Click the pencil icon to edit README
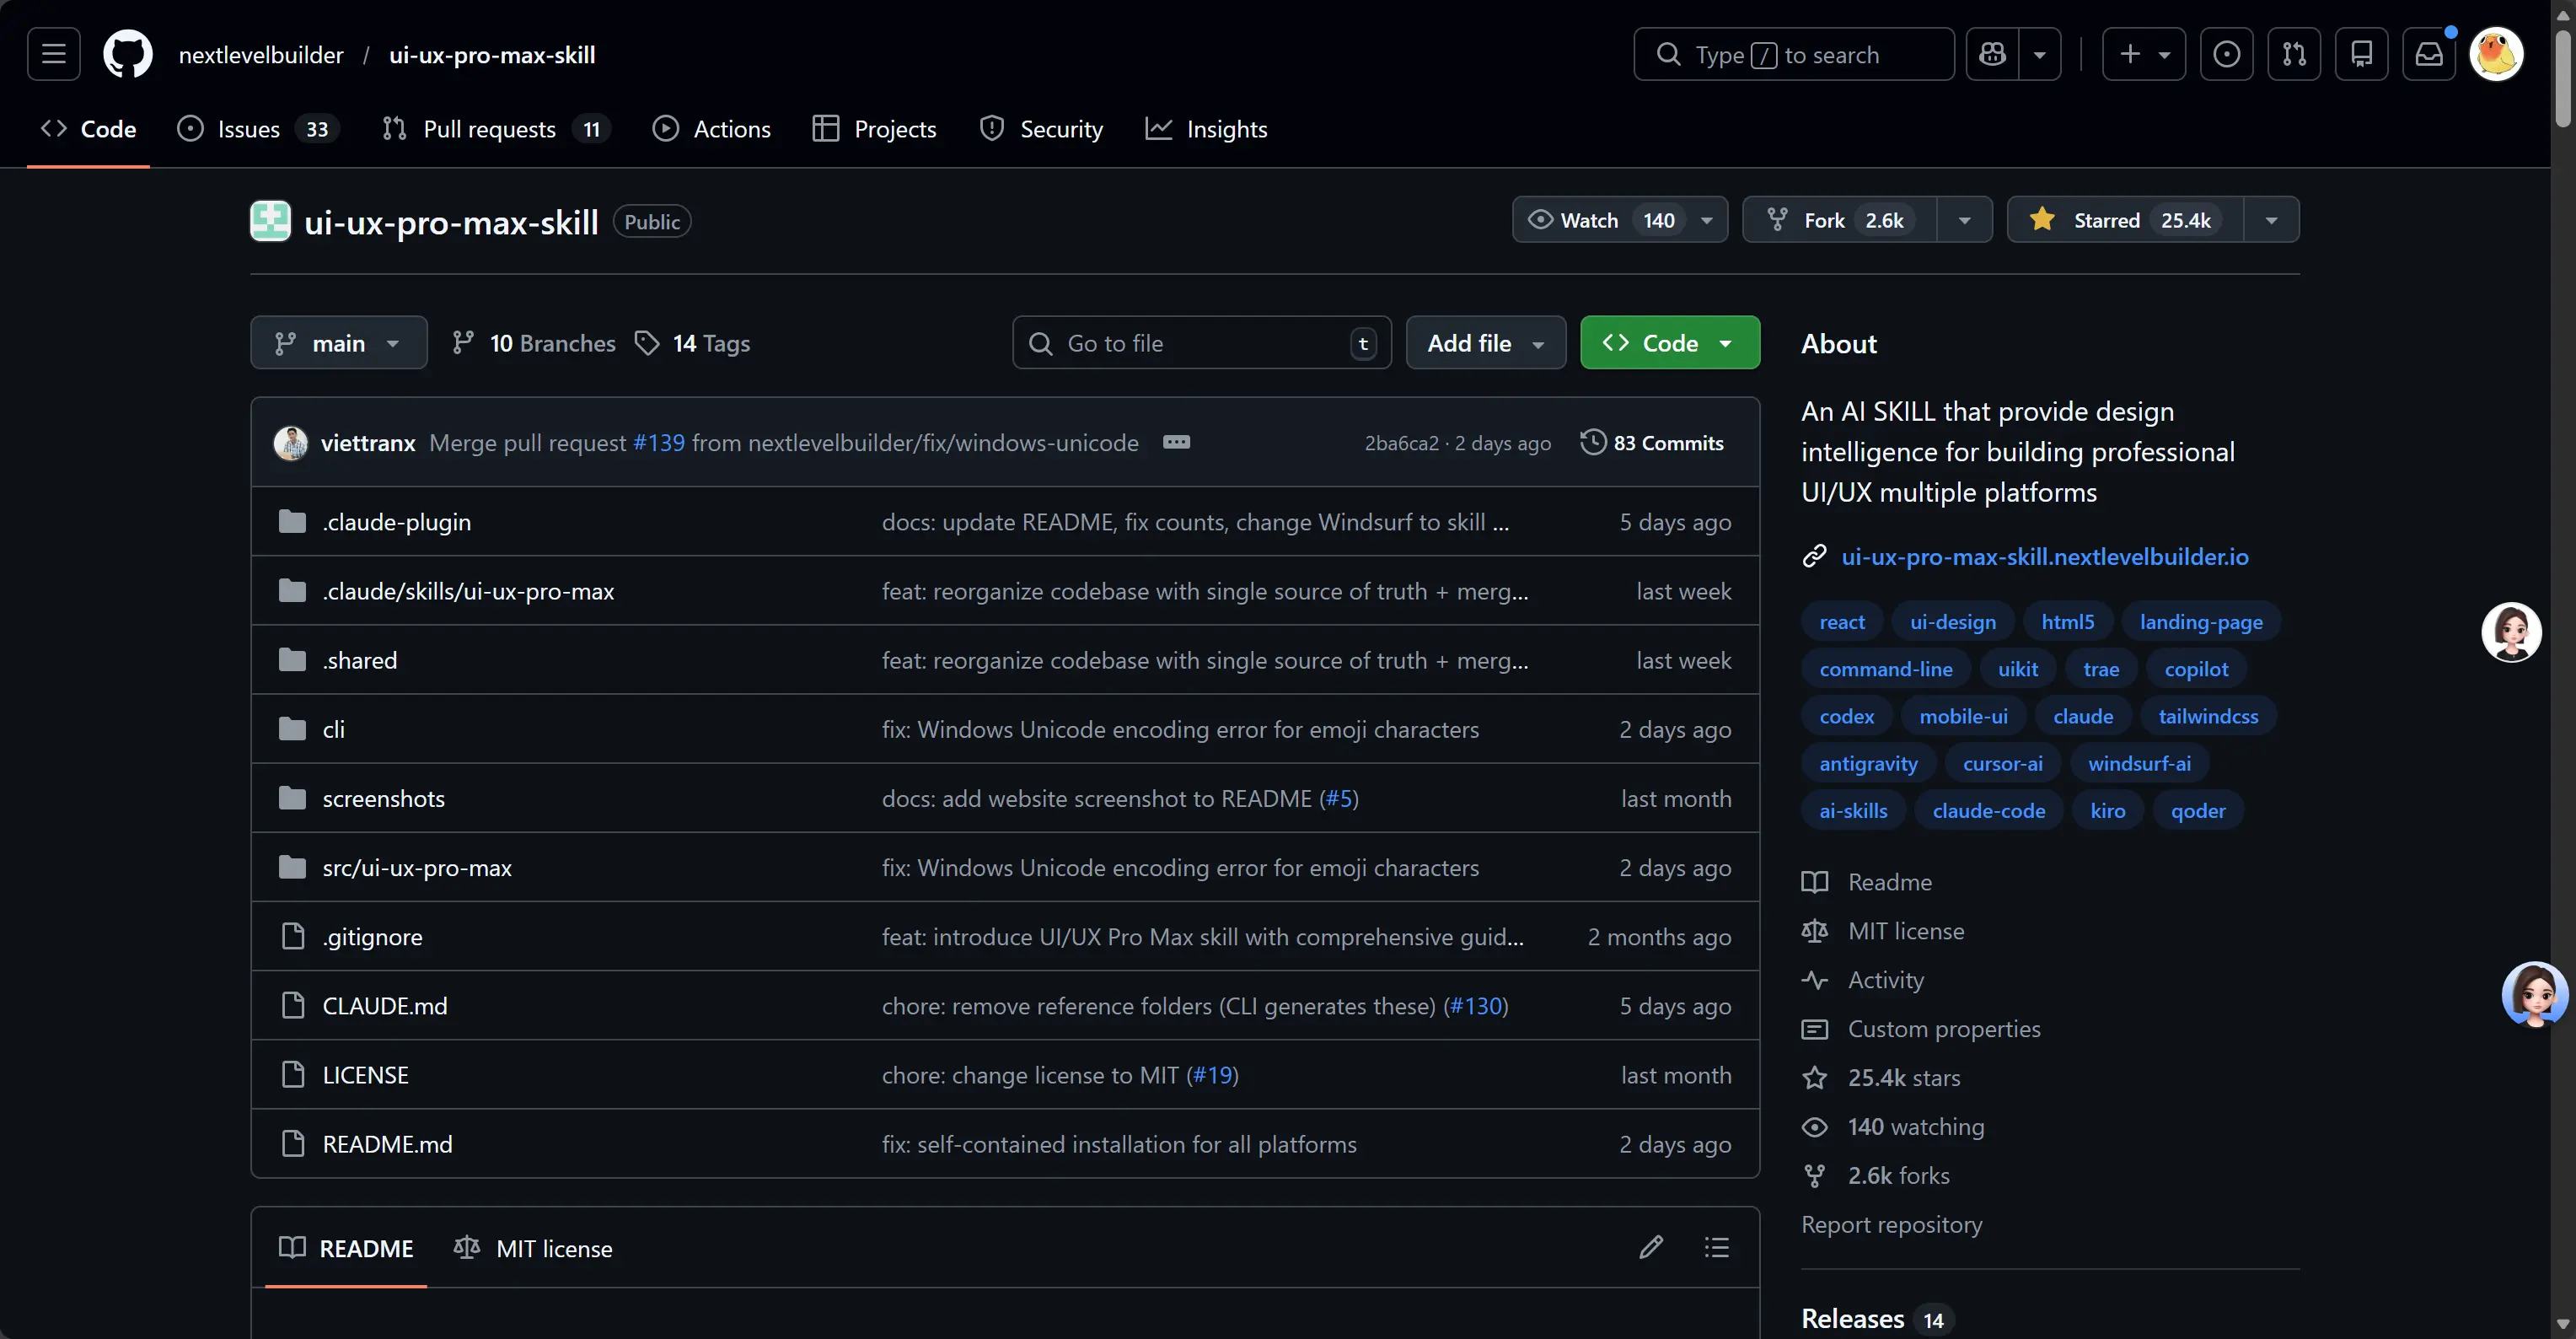Image resolution: width=2576 pixels, height=1339 pixels. 1651,1247
